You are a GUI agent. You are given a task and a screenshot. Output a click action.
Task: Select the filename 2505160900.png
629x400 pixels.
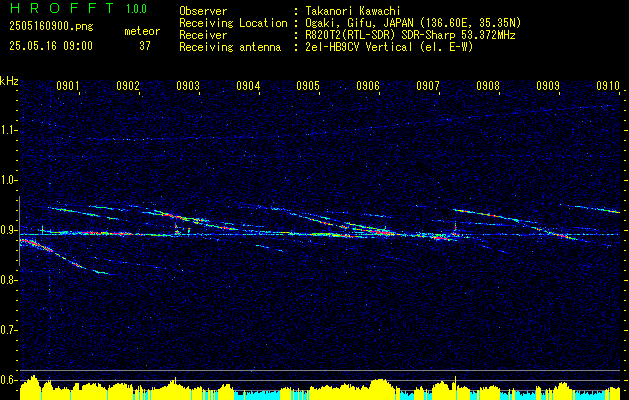click(51, 27)
